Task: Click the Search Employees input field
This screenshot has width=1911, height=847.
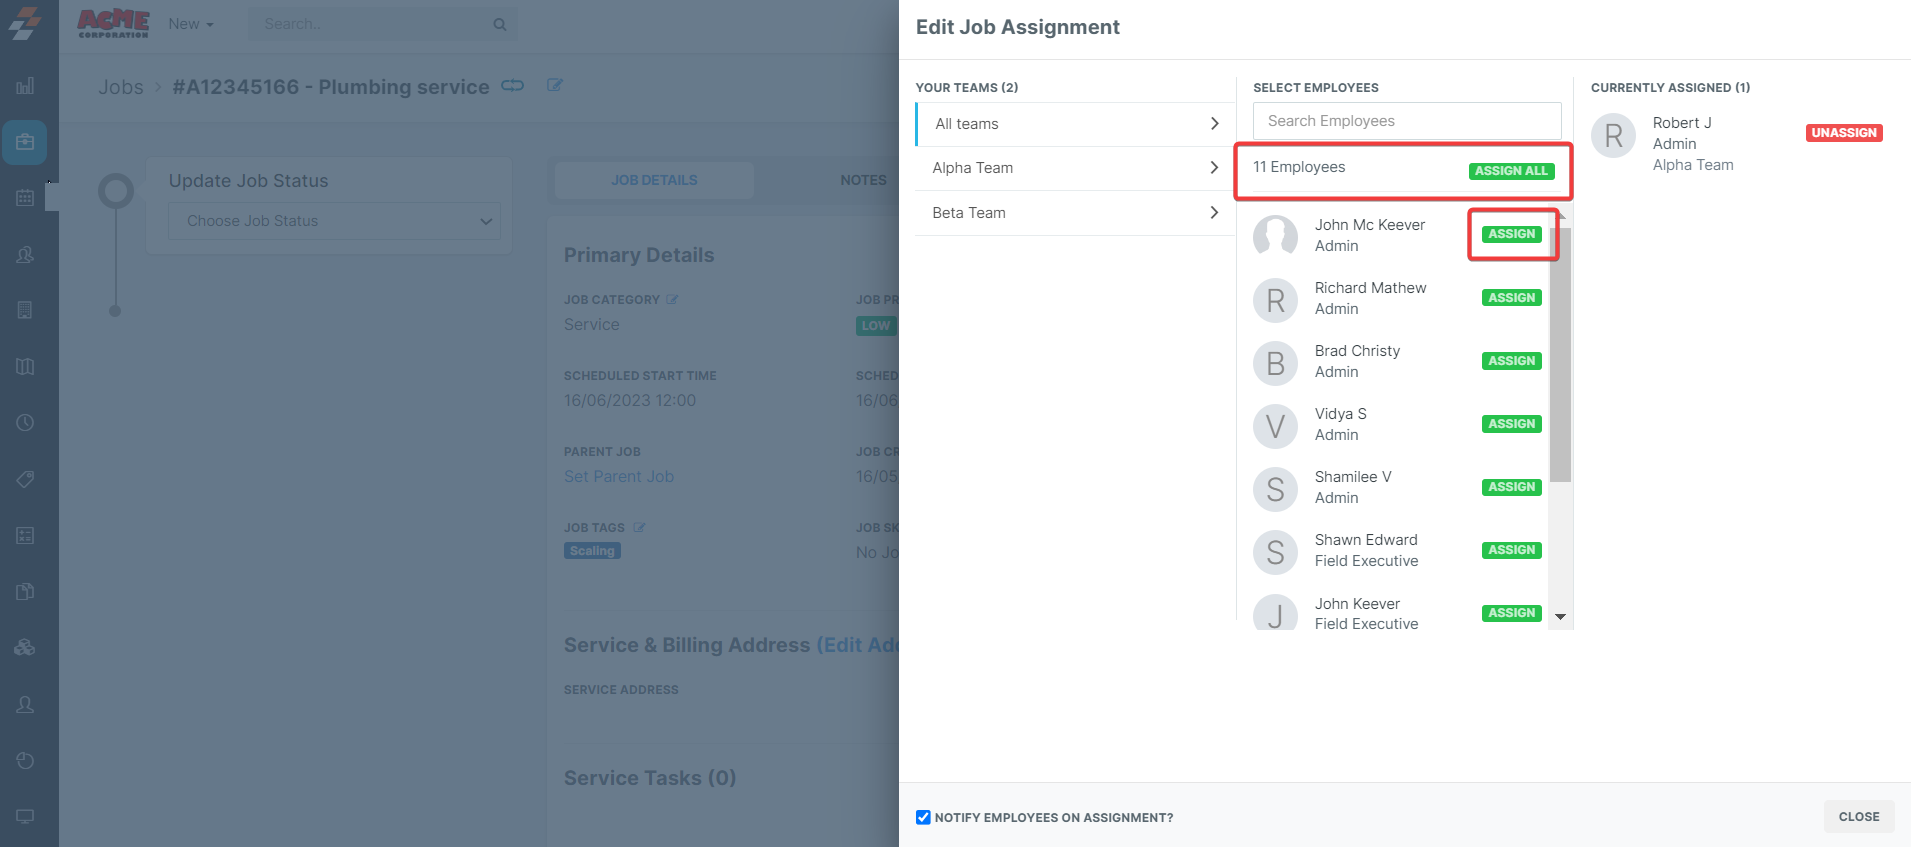Action: click(x=1406, y=121)
